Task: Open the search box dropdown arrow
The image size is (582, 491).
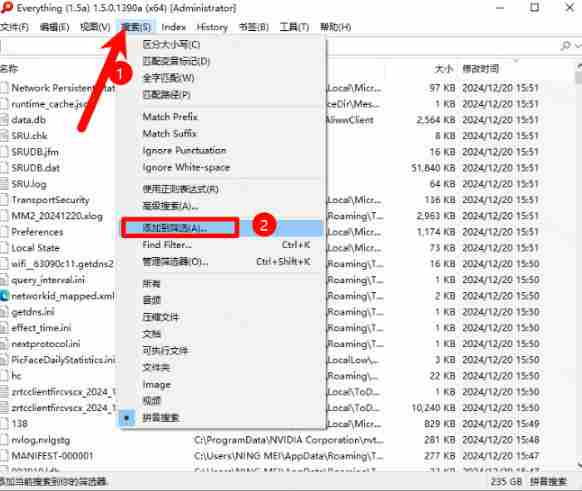Action: pyautogui.click(x=578, y=46)
